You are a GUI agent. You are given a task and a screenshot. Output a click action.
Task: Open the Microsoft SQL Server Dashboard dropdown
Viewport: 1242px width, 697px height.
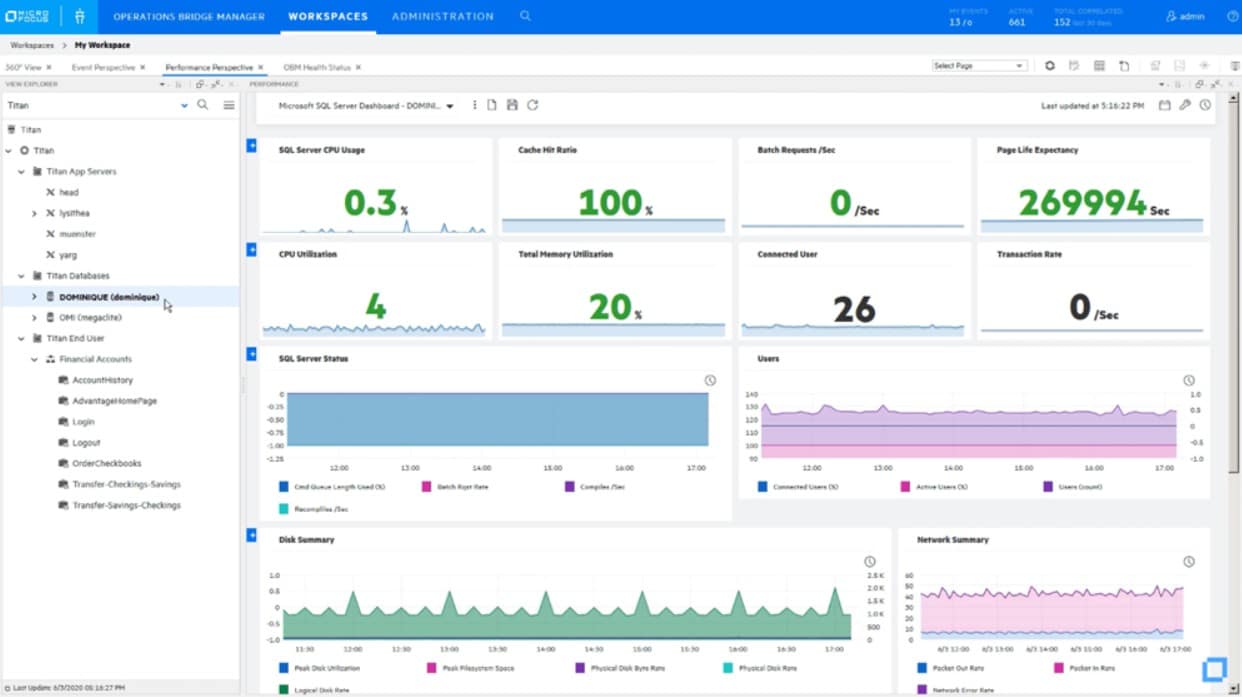pyautogui.click(x=450, y=105)
